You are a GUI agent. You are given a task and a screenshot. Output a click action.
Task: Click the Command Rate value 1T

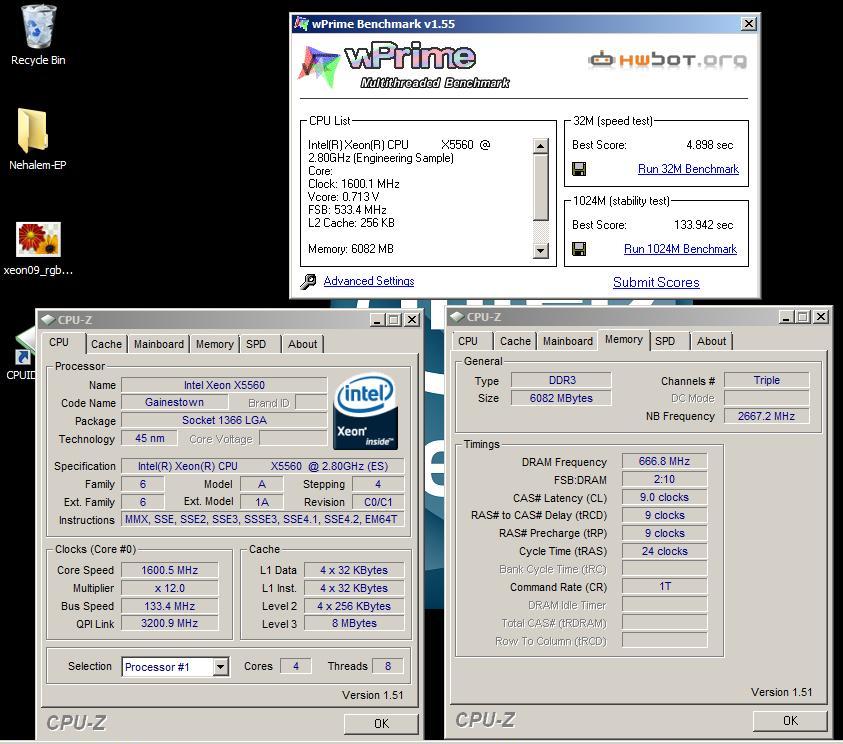664,586
